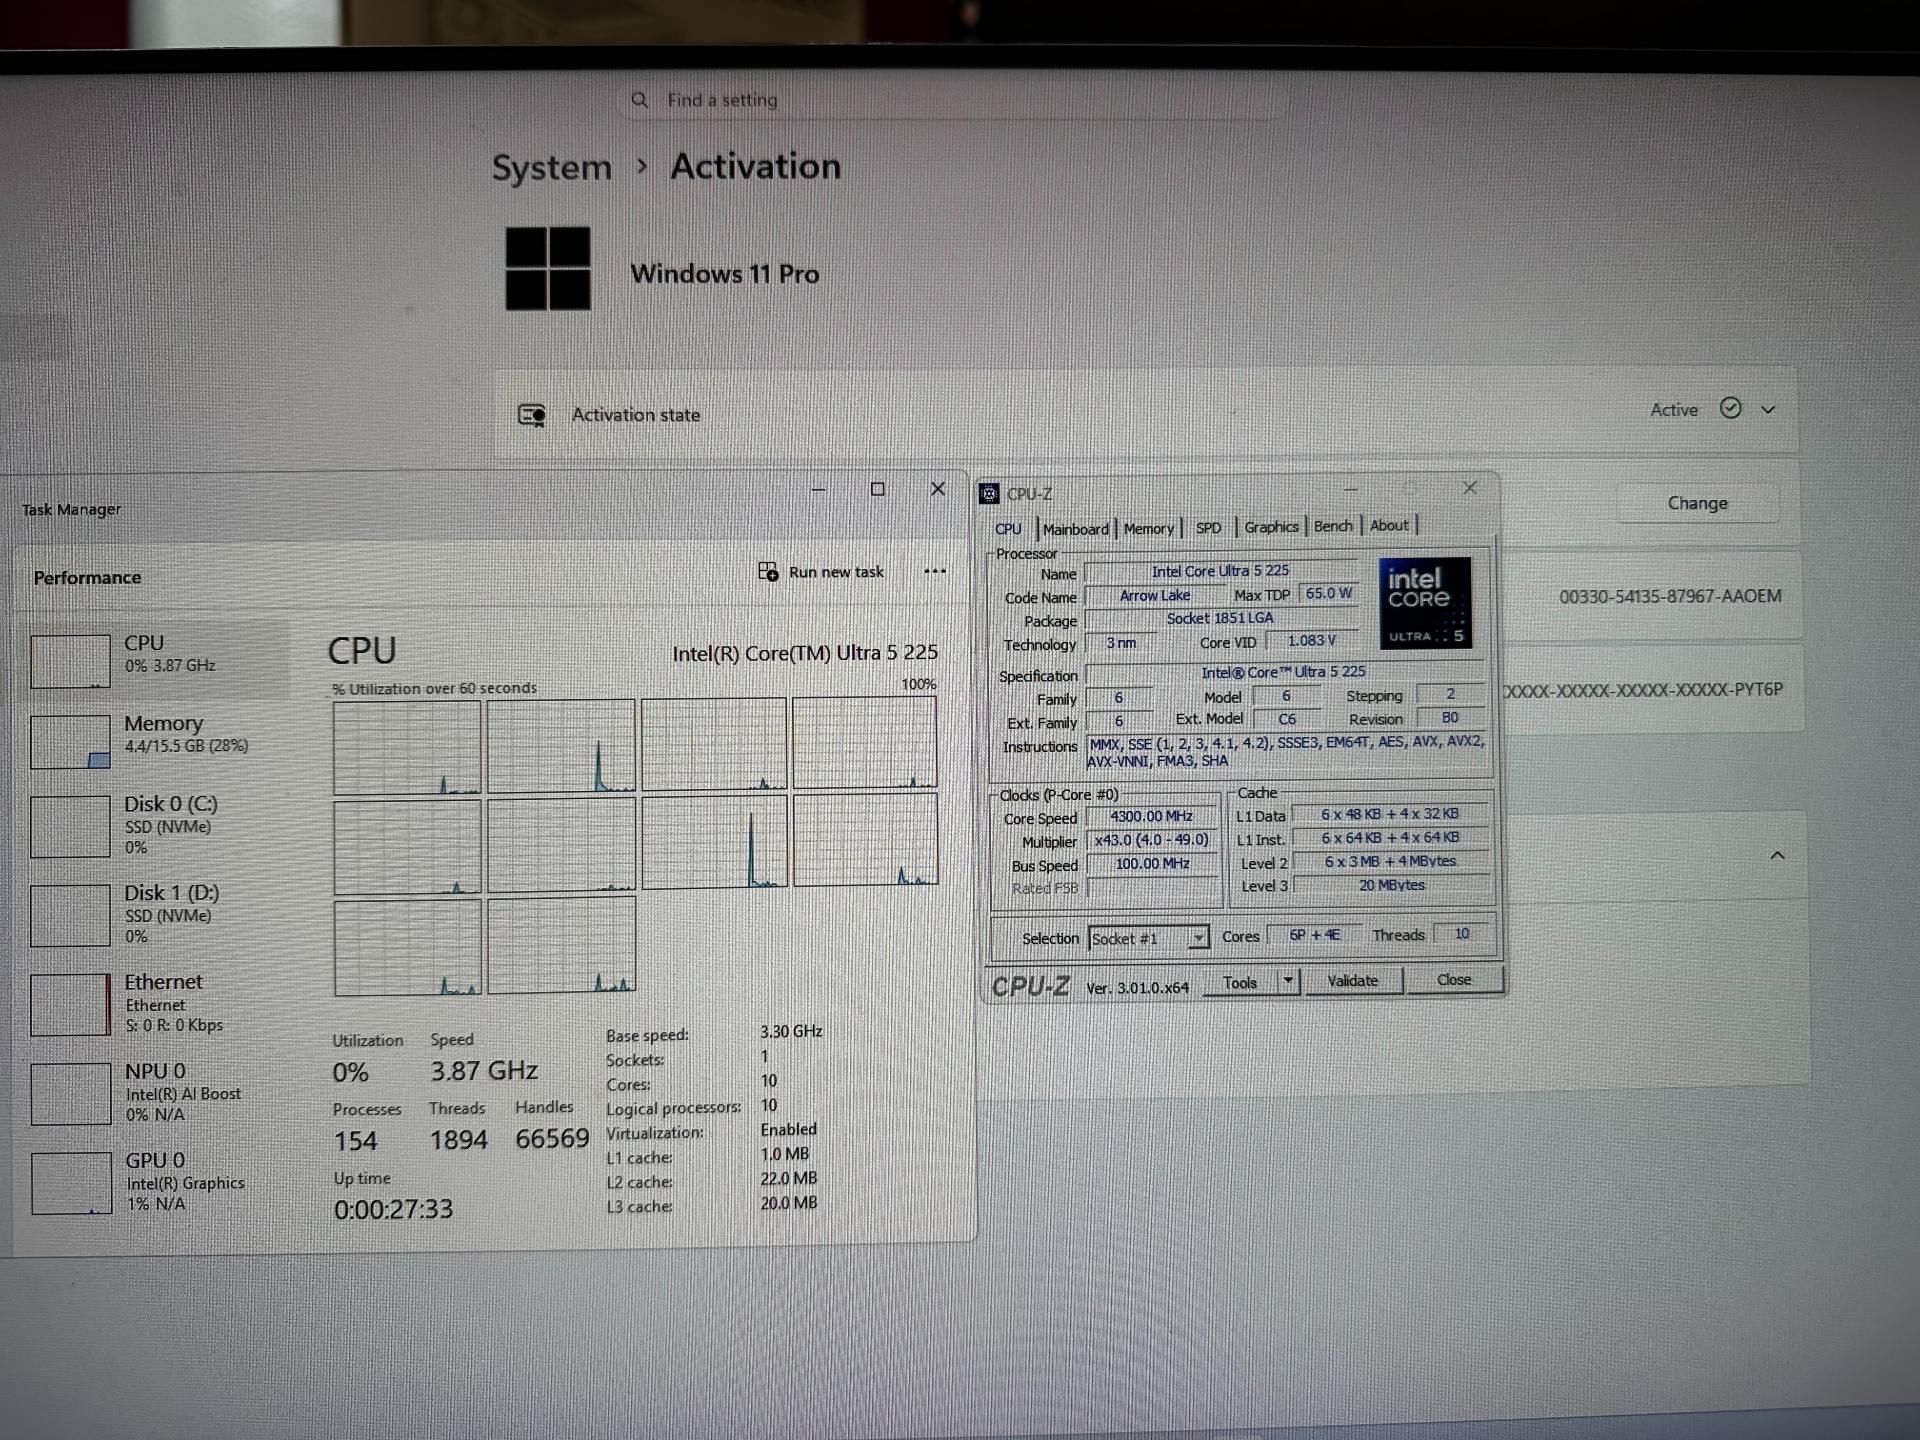Click the Max TDP 65.0 W value

(1329, 593)
